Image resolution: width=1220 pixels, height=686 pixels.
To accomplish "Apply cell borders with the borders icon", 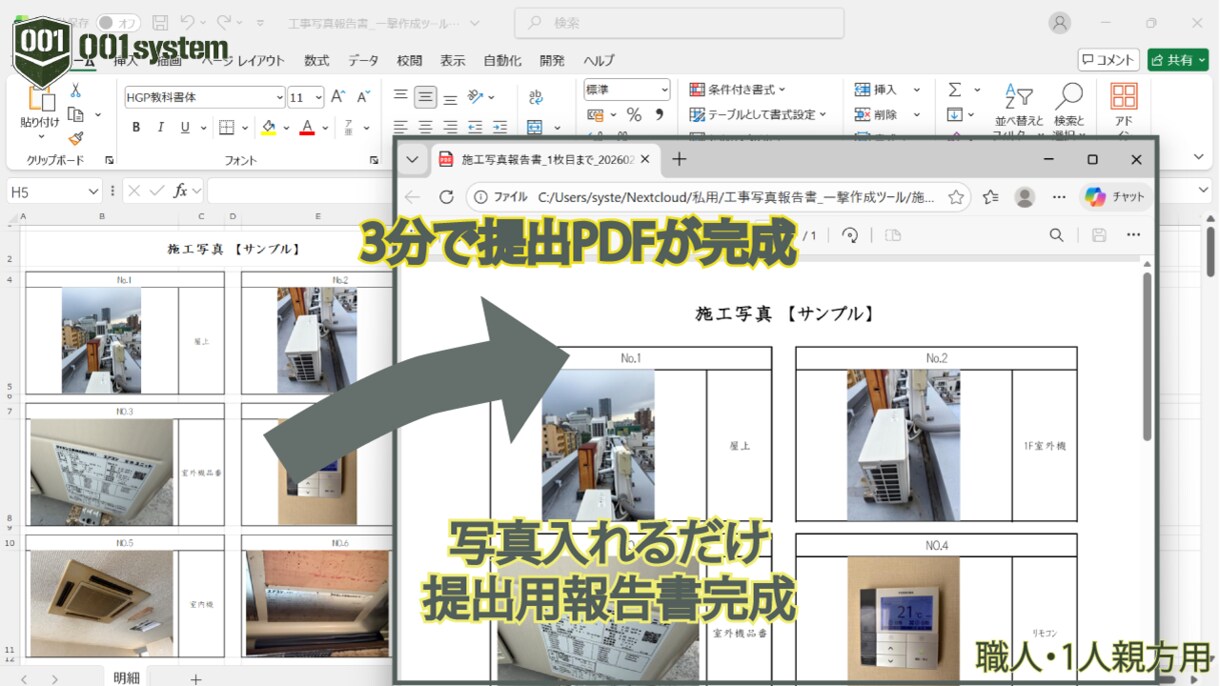I will pos(226,127).
